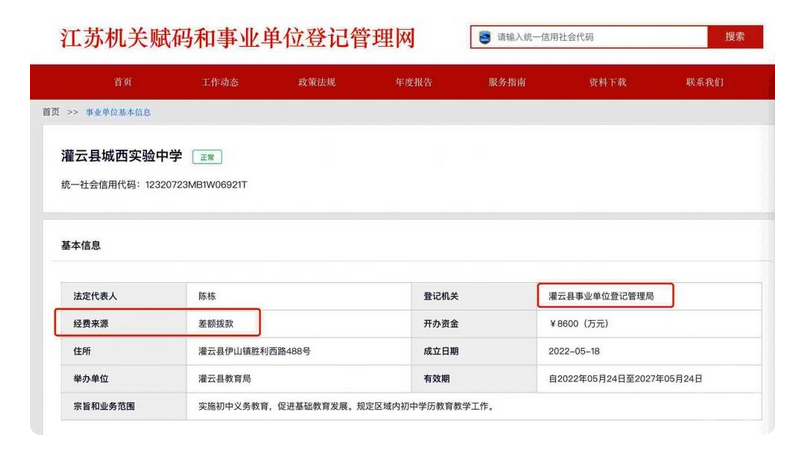The width and height of the screenshot is (804, 452).
Task: Click the 登记机关 label cell
Action: click(474, 296)
